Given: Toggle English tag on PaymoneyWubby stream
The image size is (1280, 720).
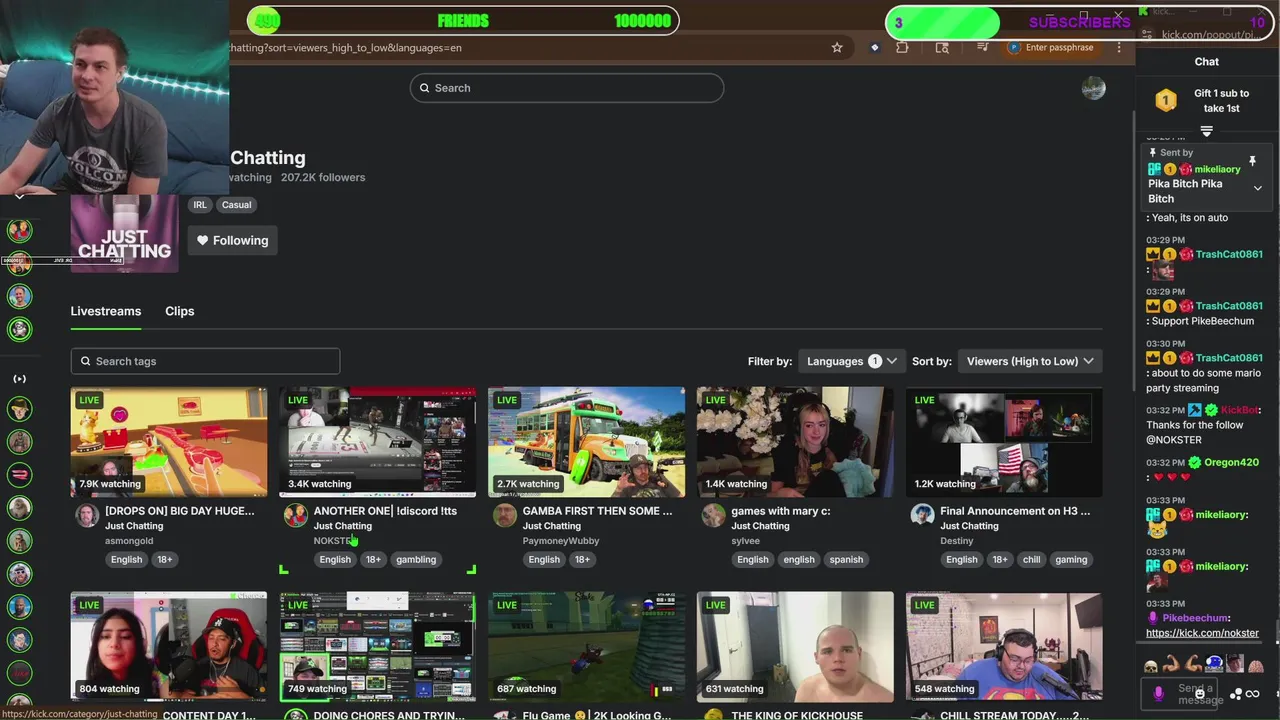Looking at the screenshot, I should click(x=544, y=560).
